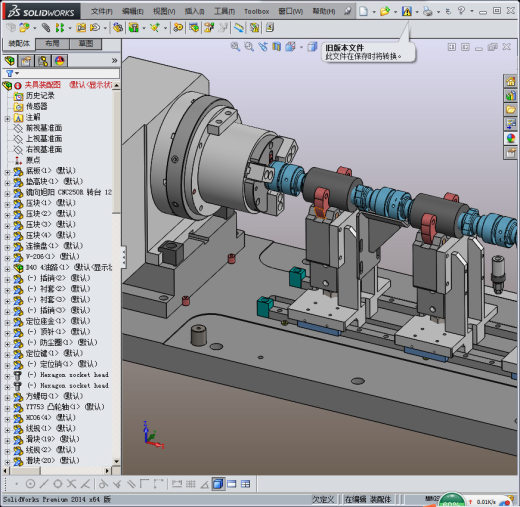Click the File Explorer folder task pane icon
The image size is (520, 507).
pyautogui.click(x=510, y=110)
